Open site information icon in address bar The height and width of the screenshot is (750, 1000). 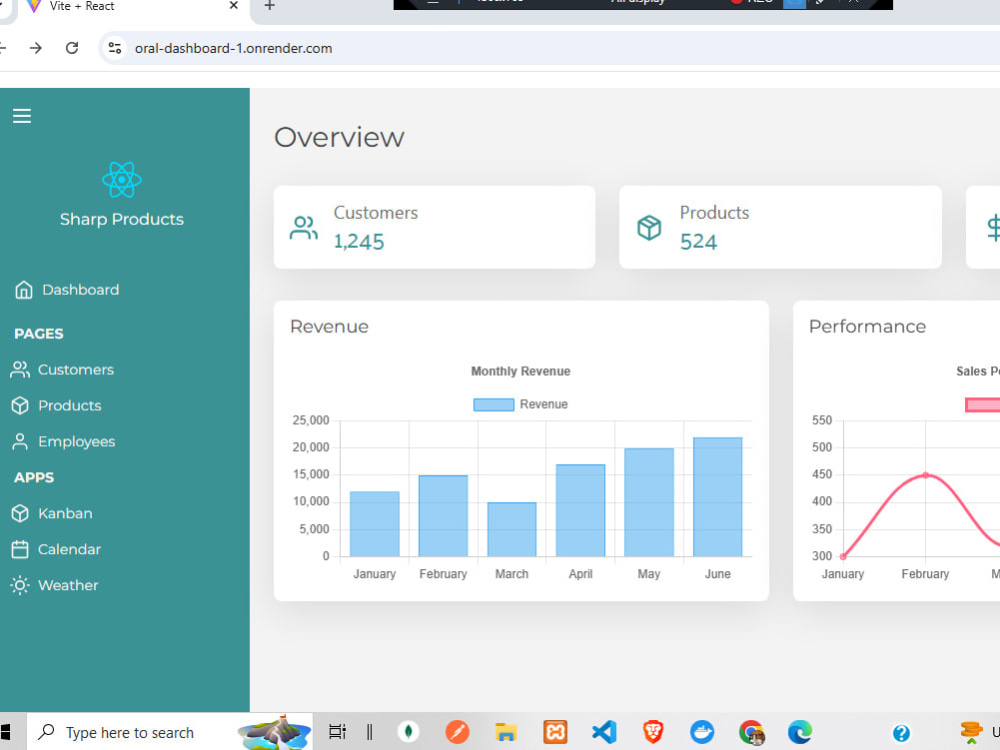click(x=115, y=48)
